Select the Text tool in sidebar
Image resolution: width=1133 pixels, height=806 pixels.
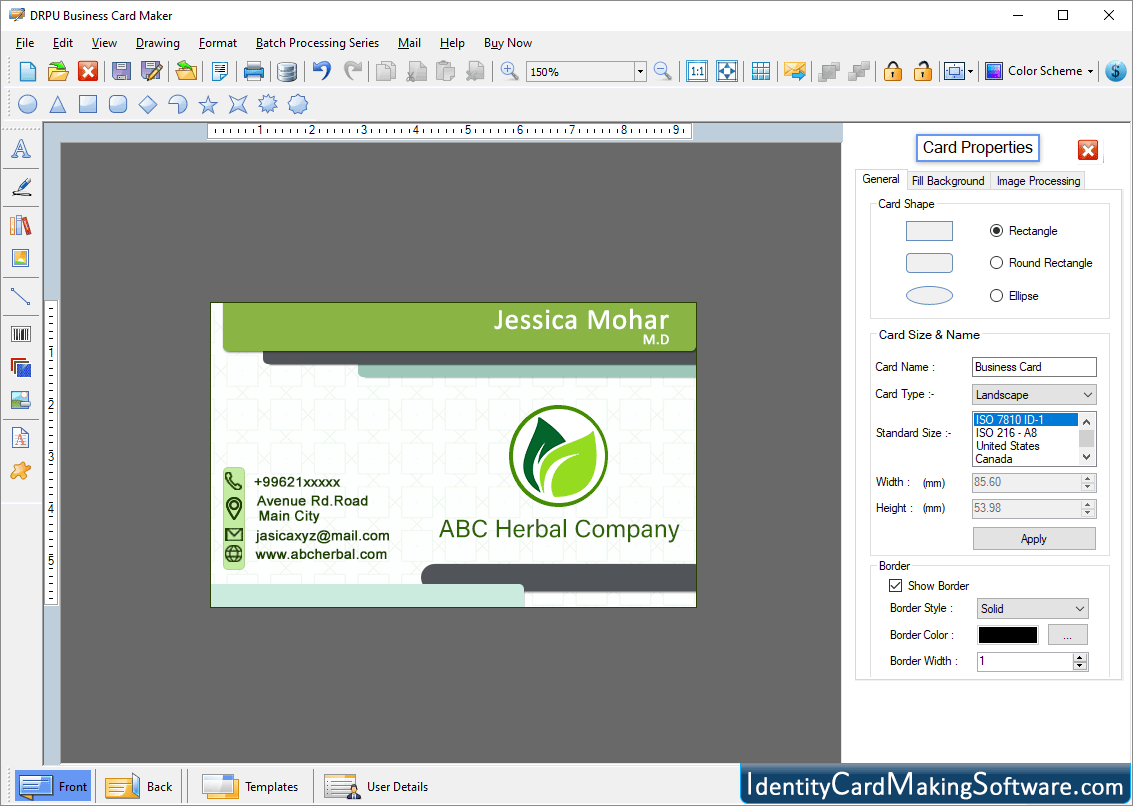(x=21, y=149)
